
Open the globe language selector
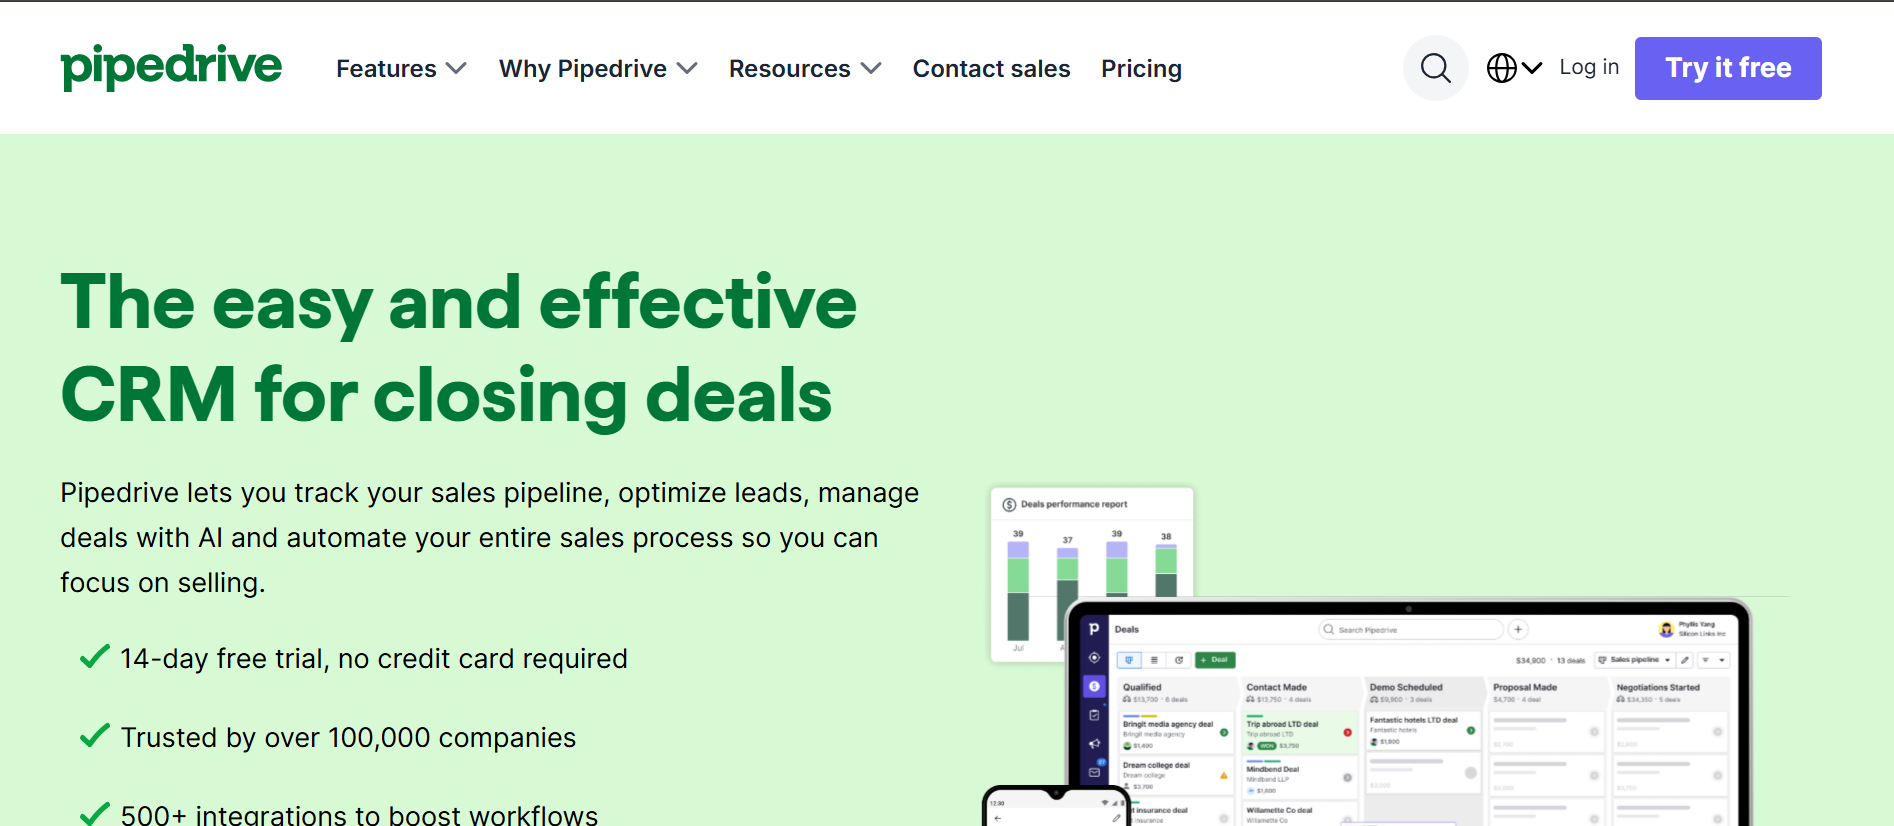1514,68
